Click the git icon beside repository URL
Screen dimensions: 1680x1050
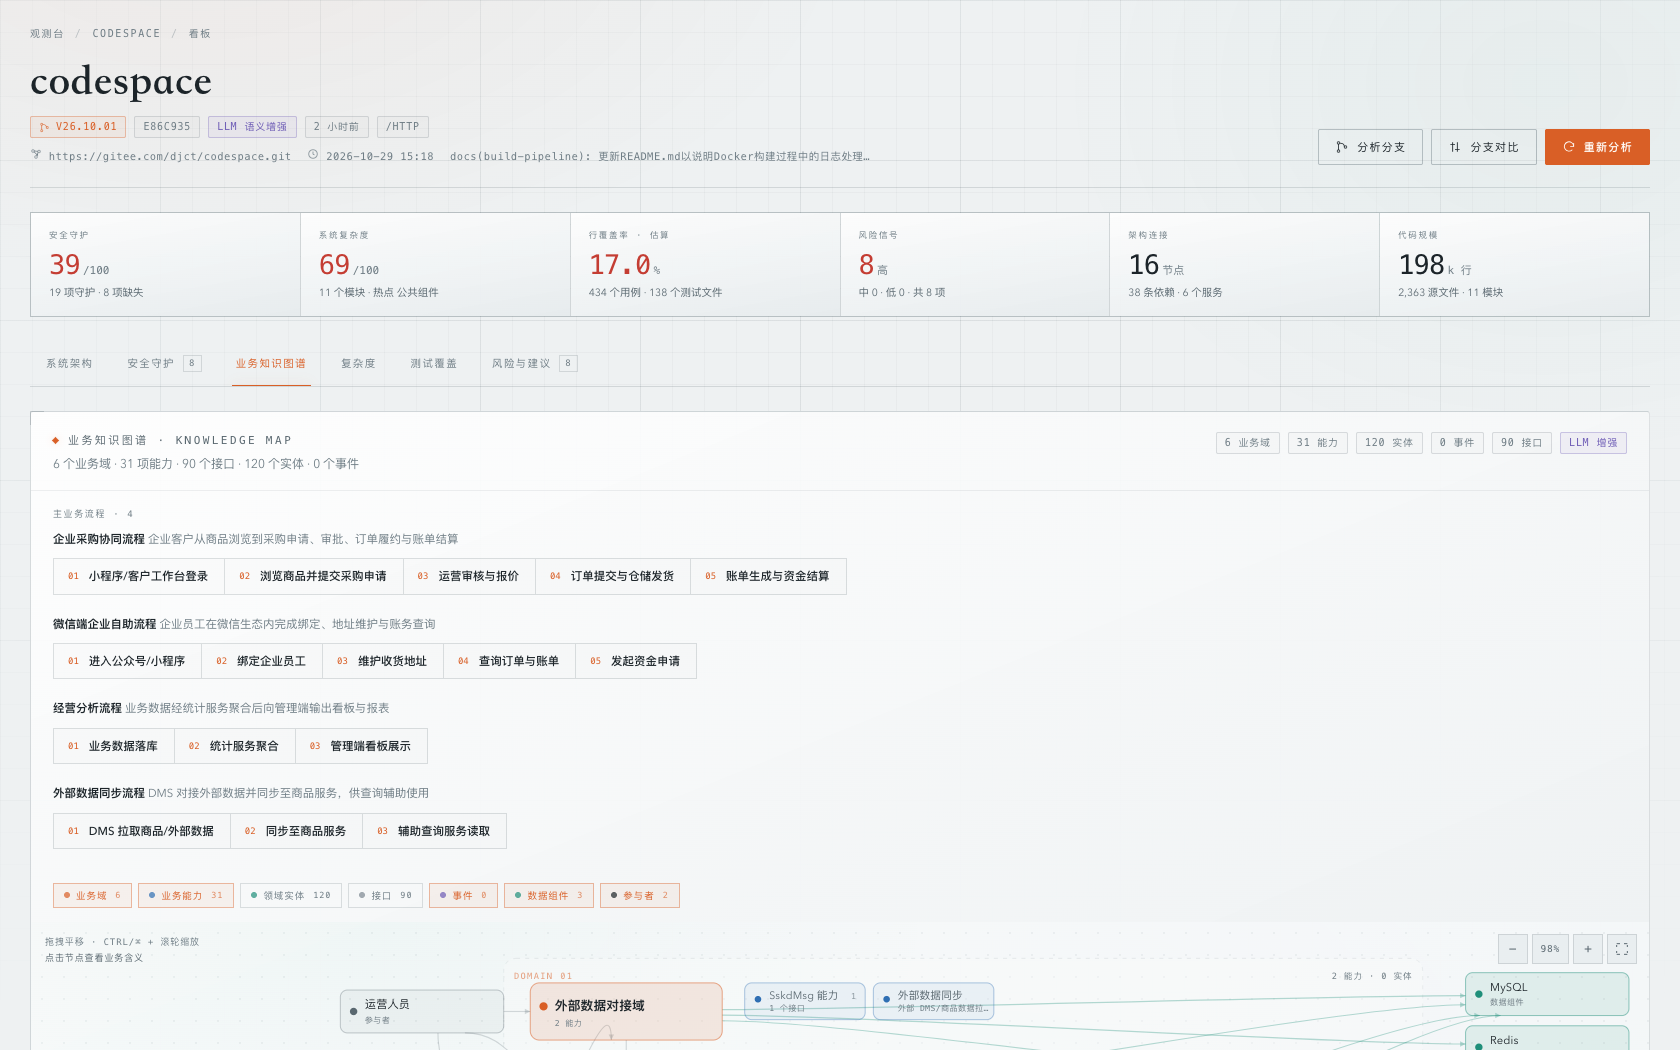pyautogui.click(x=36, y=155)
